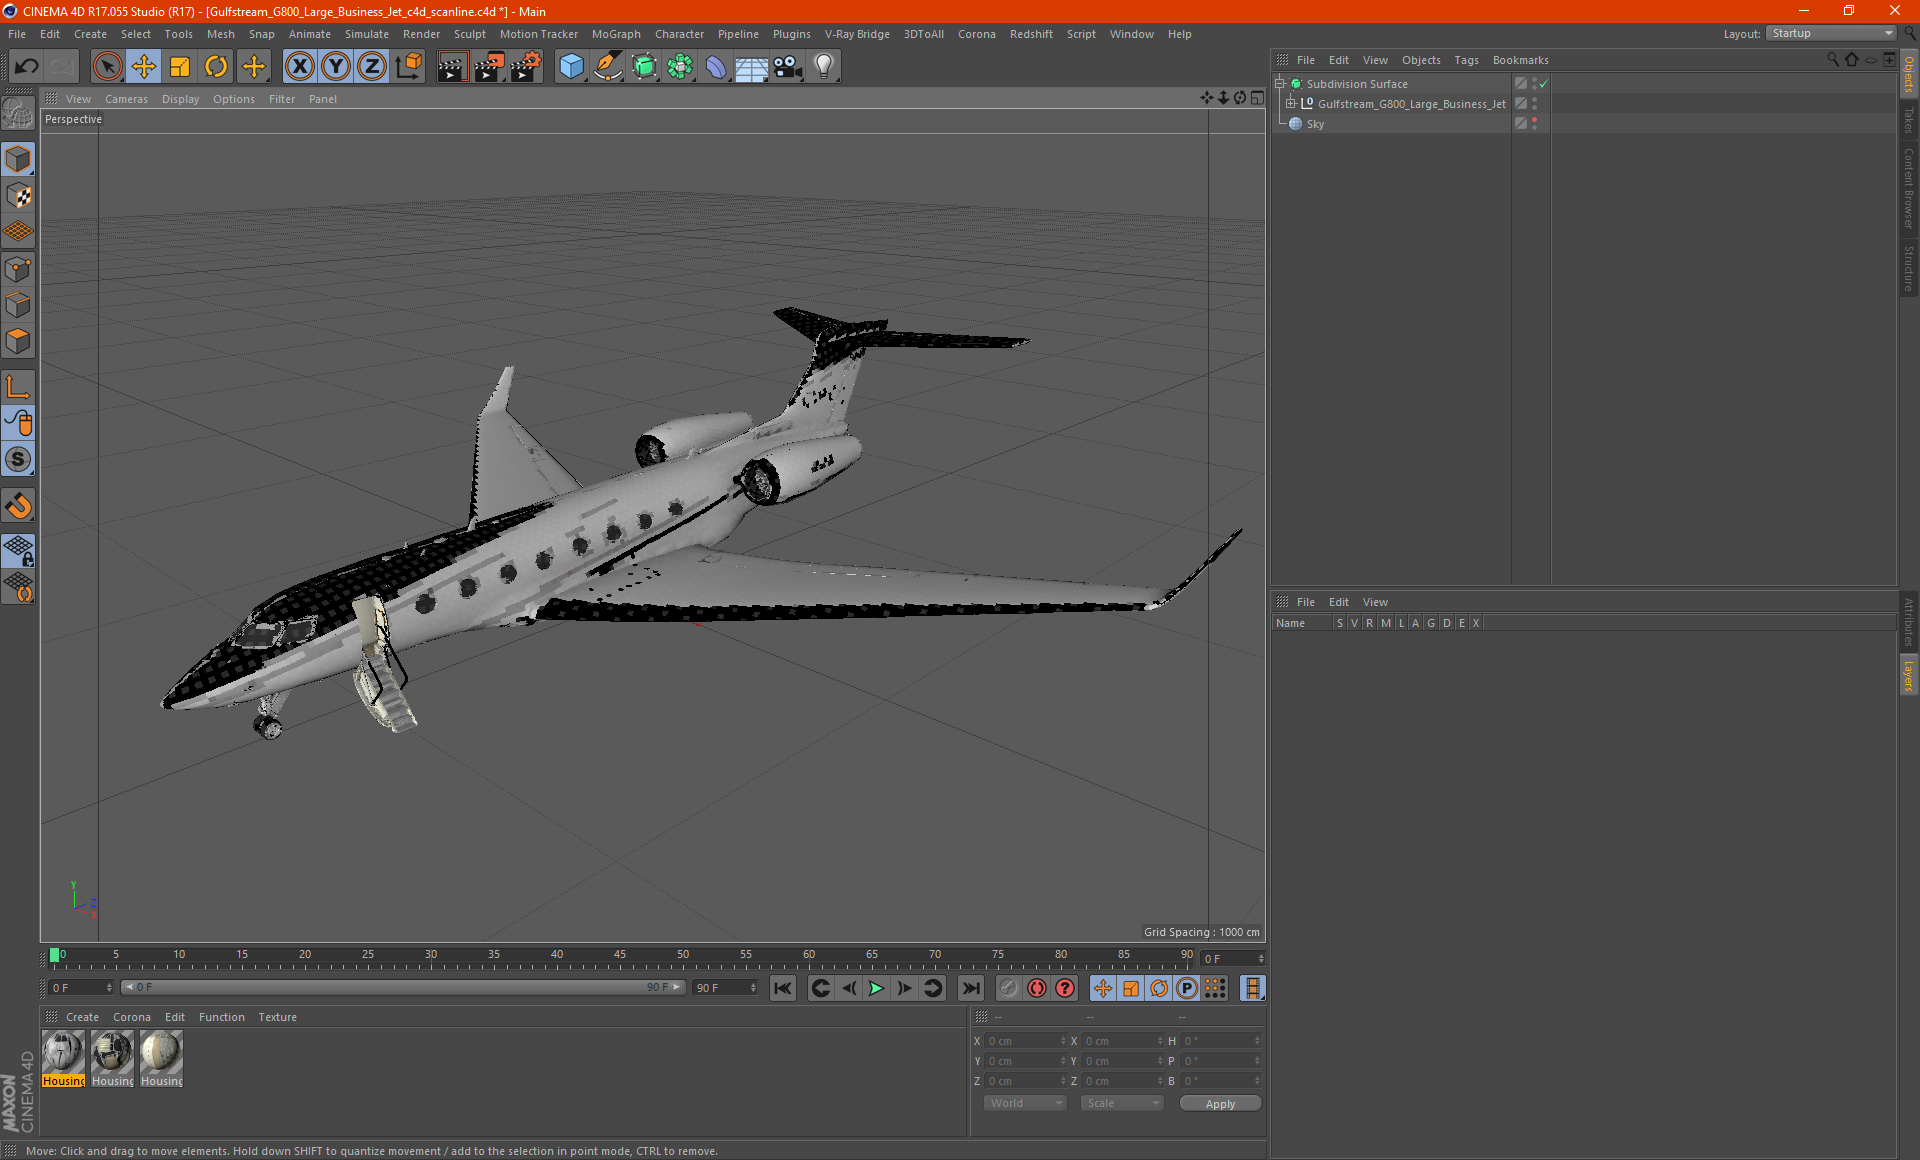
Task: Open the World coordinate dropdown
Action: (1025, 1103)
